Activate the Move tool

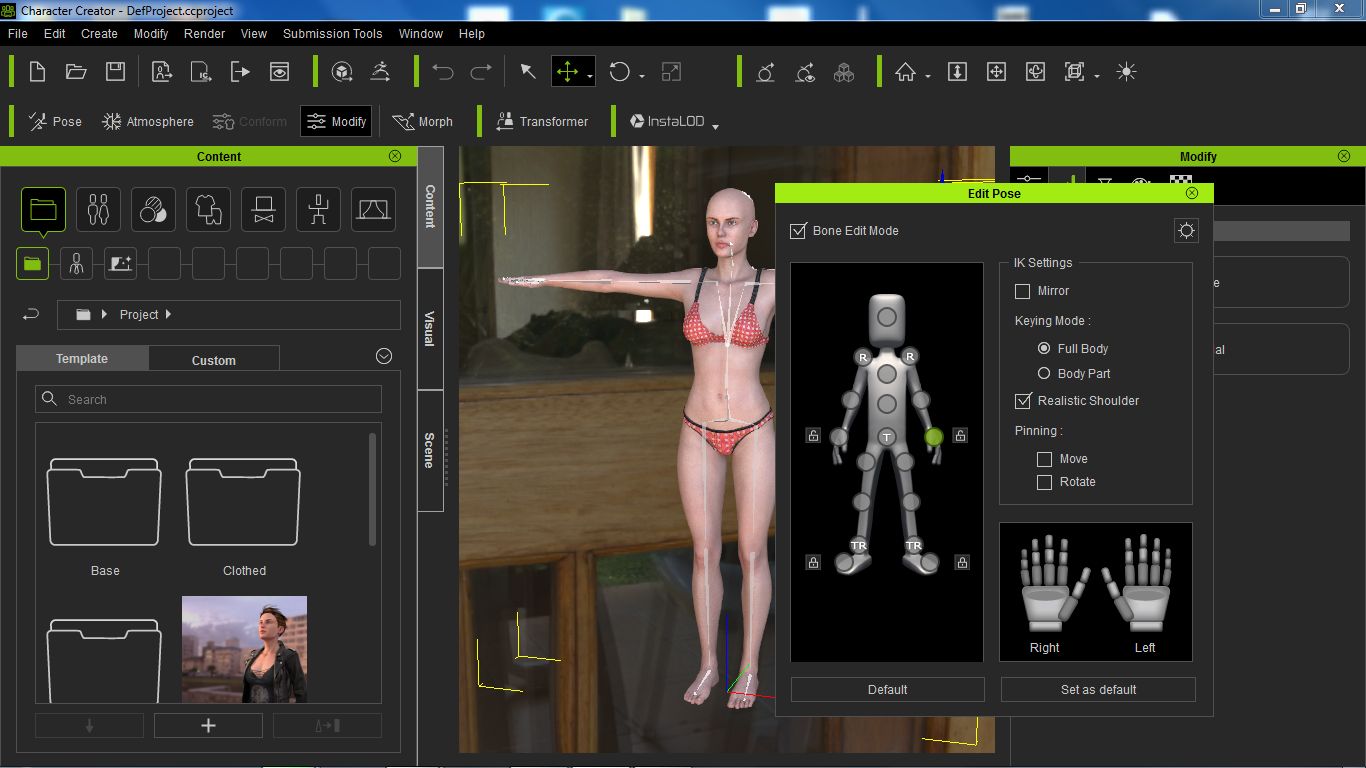[x=567, y=72]
